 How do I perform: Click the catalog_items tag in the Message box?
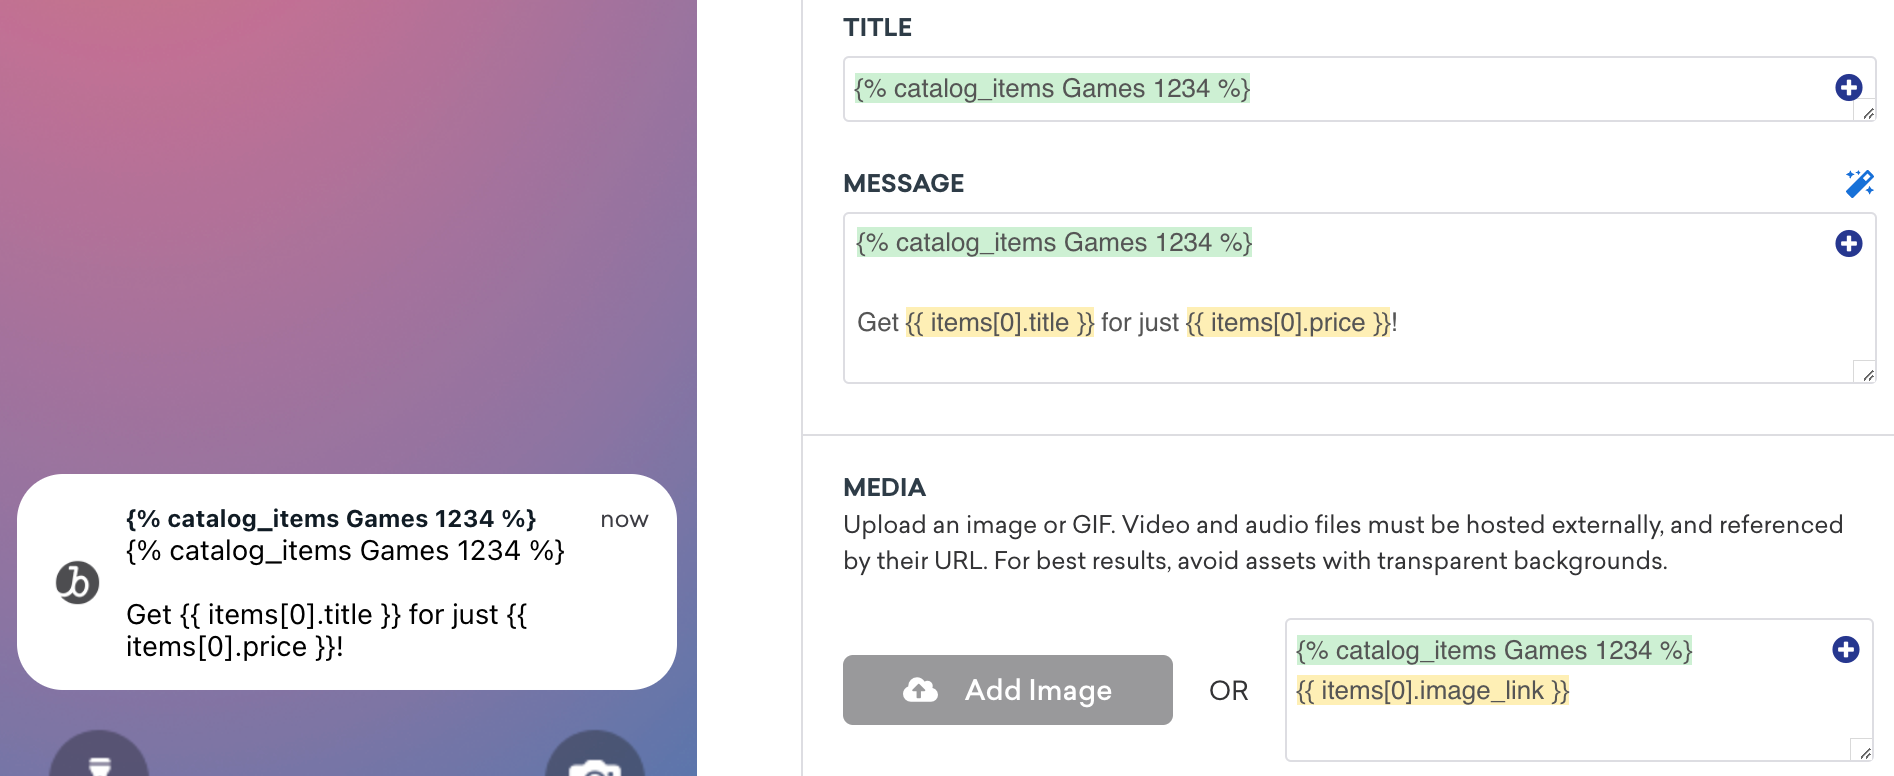pos(1053,243)
